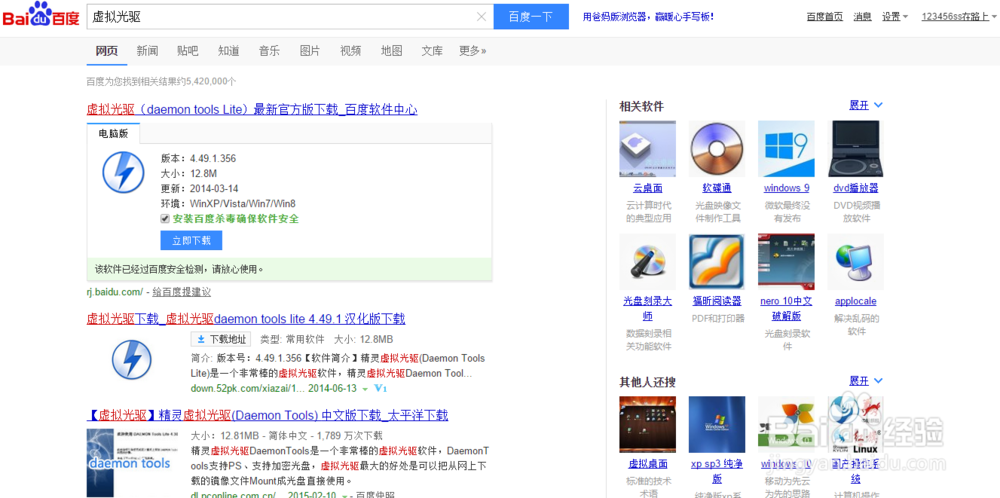1000x498 pixels.
Task: Switch to 地图 tab
Action: [x=392, y=50]
